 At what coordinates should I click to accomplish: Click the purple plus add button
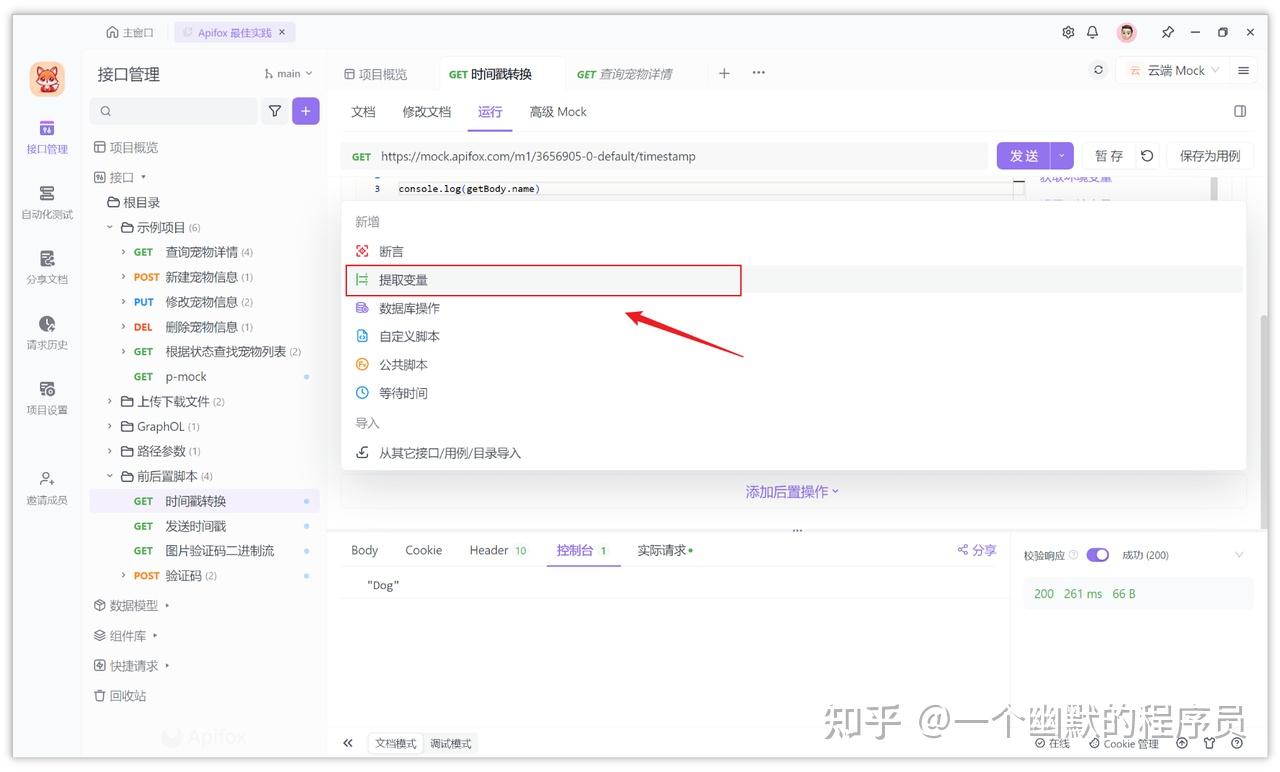[306, 112]
